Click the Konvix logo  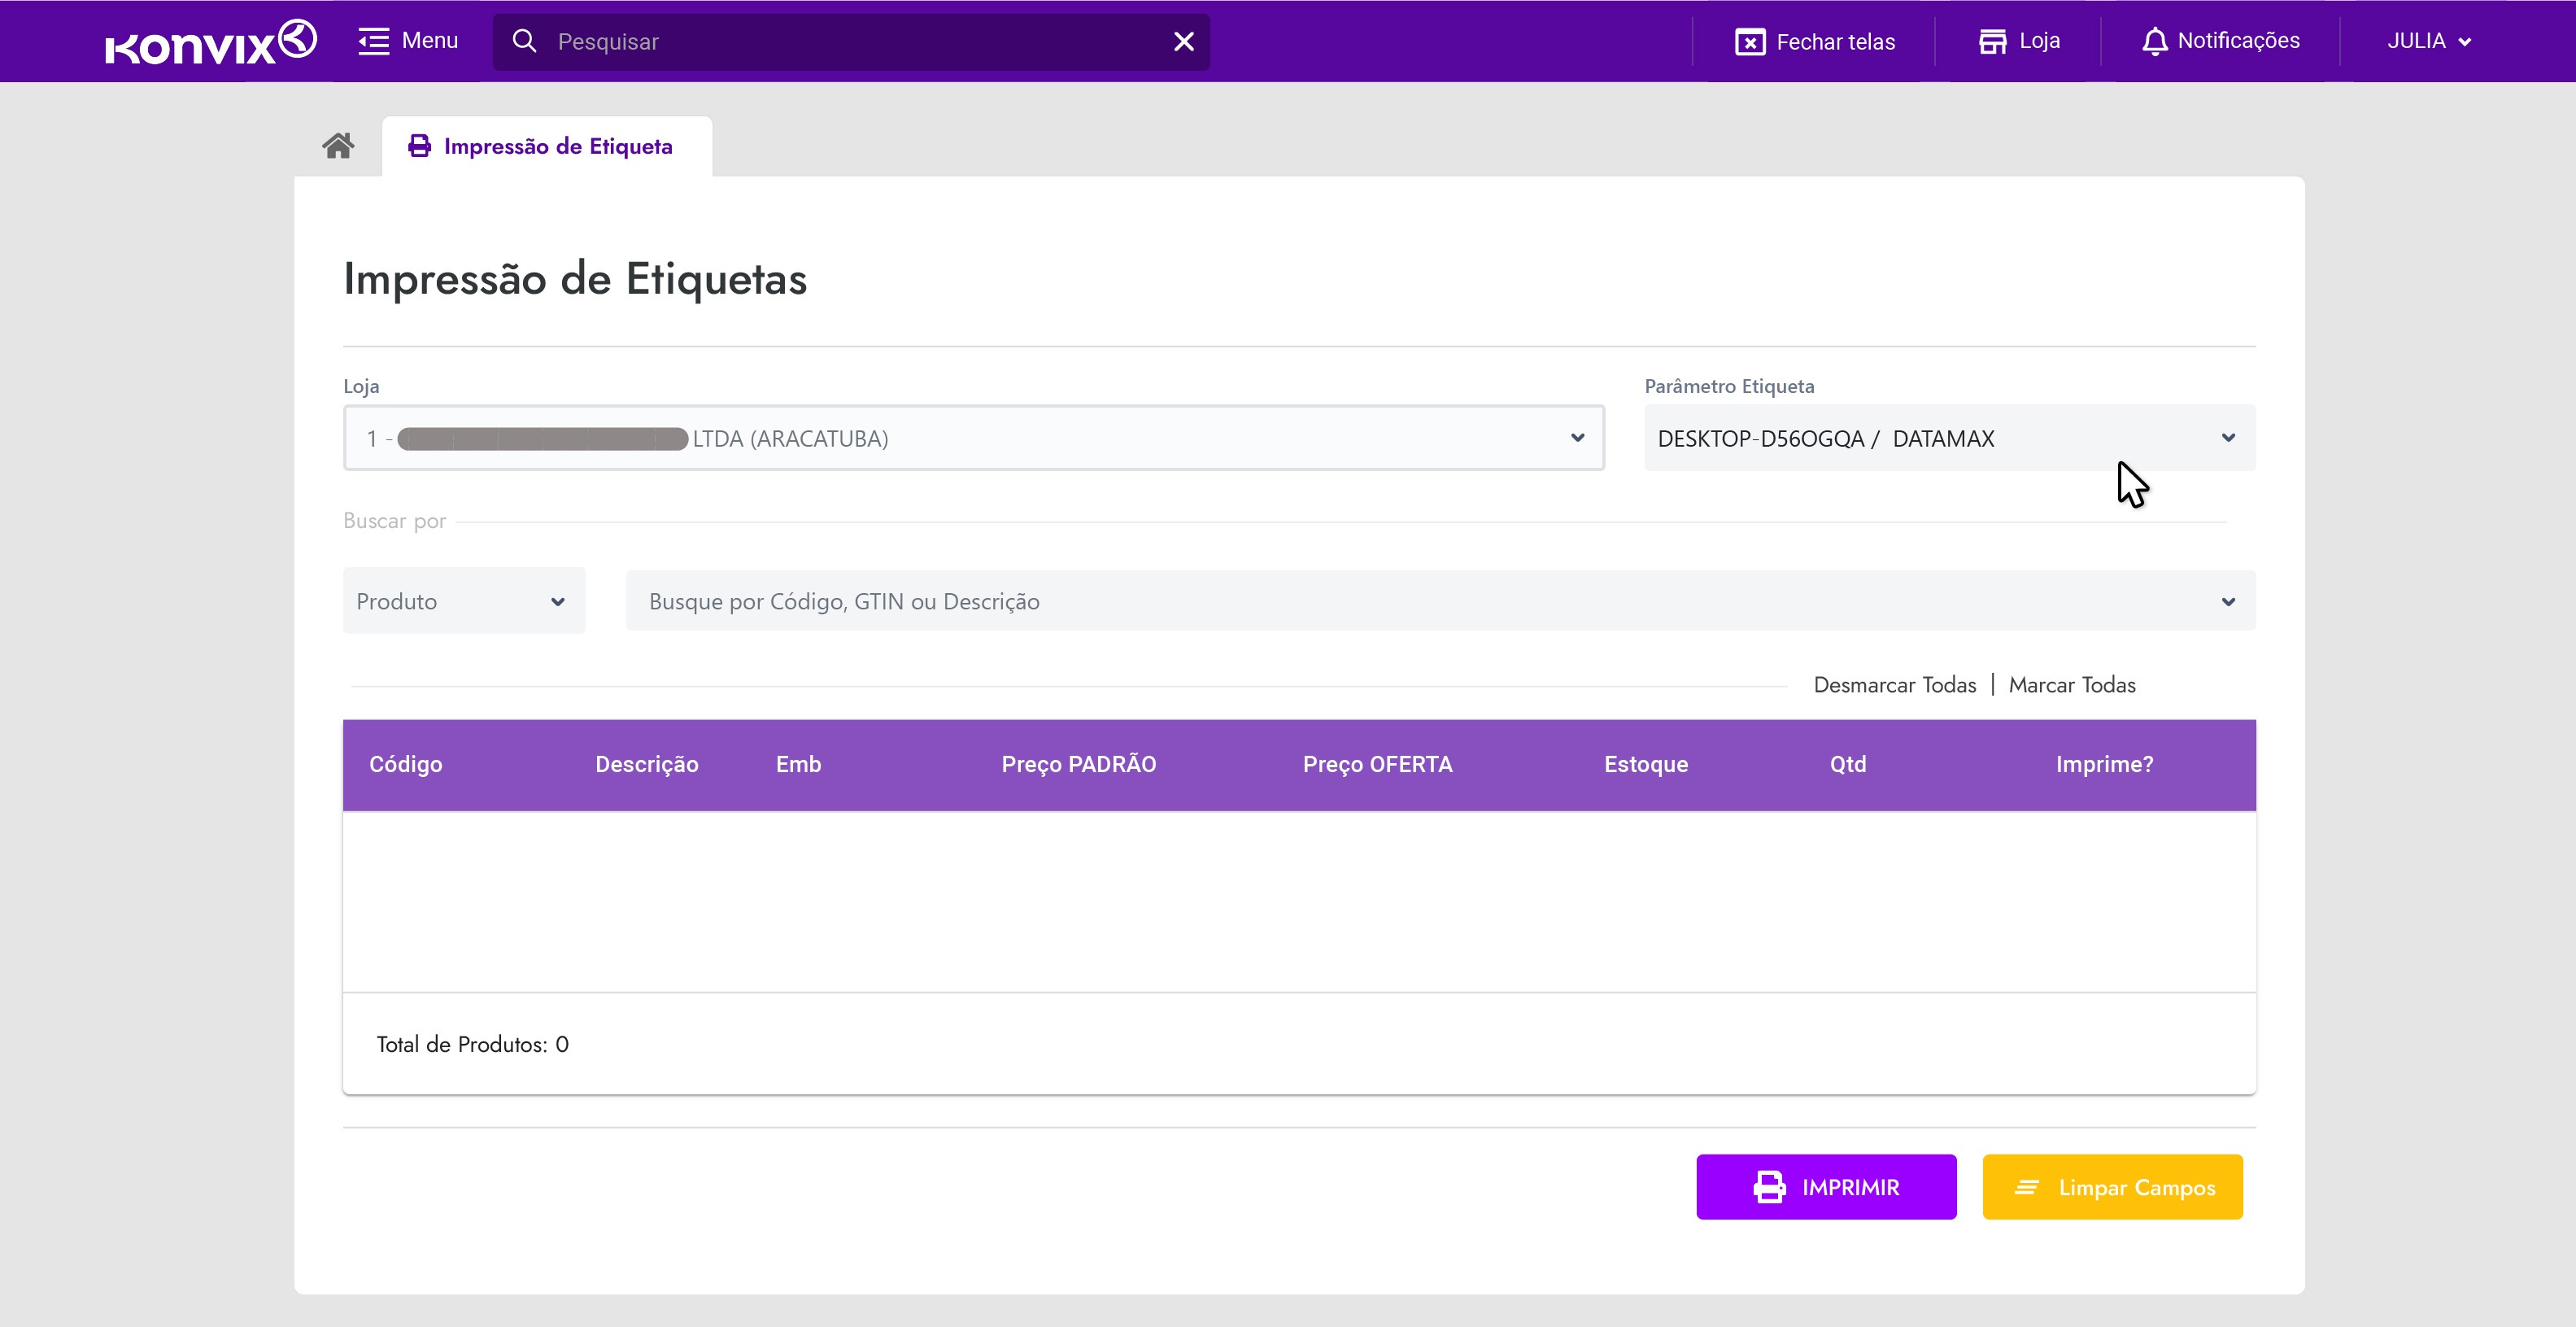(211, 42)
